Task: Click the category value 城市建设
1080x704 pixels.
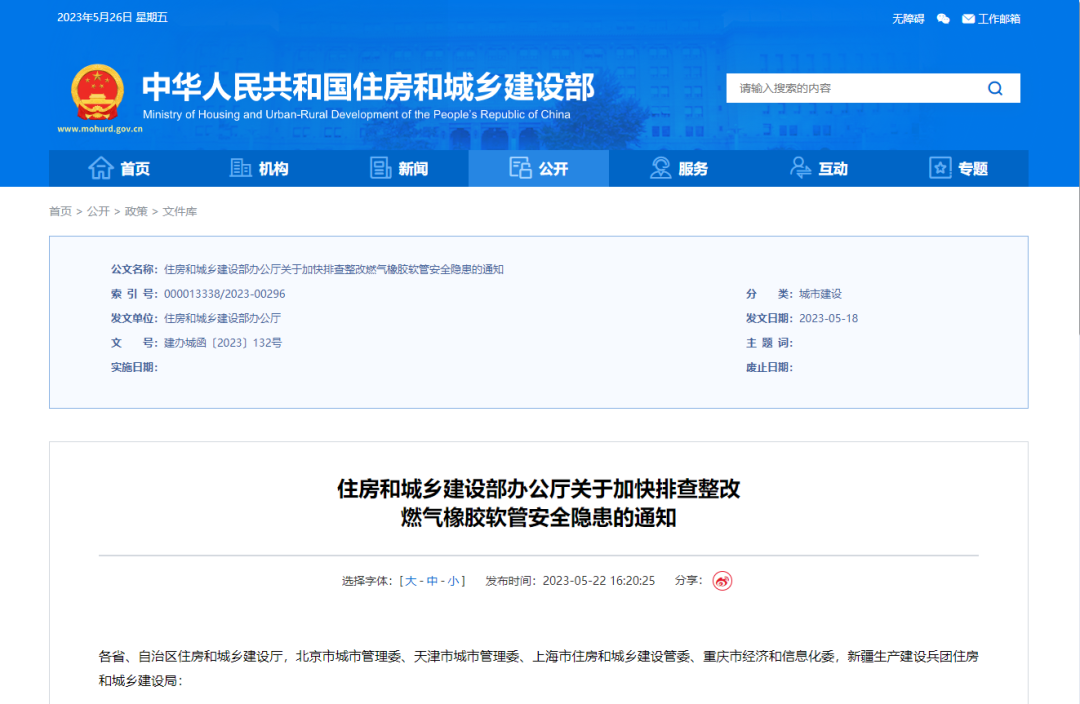Action: pyautogui.click(x=820, y=293)
